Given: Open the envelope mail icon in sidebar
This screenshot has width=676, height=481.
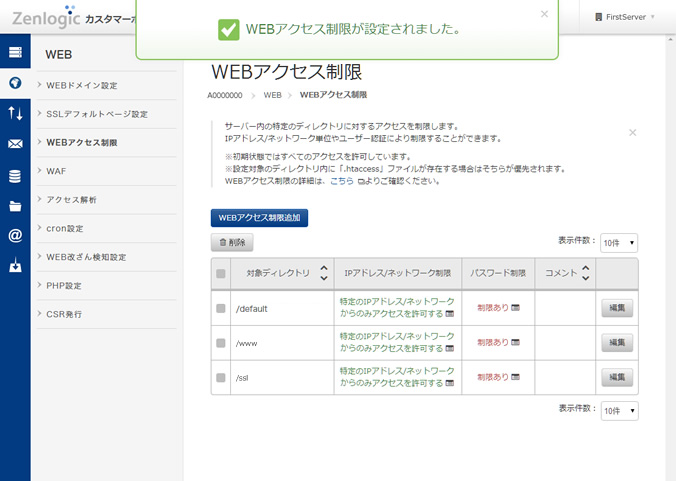Looking at the screenshot, I should (x=15, y=144).
